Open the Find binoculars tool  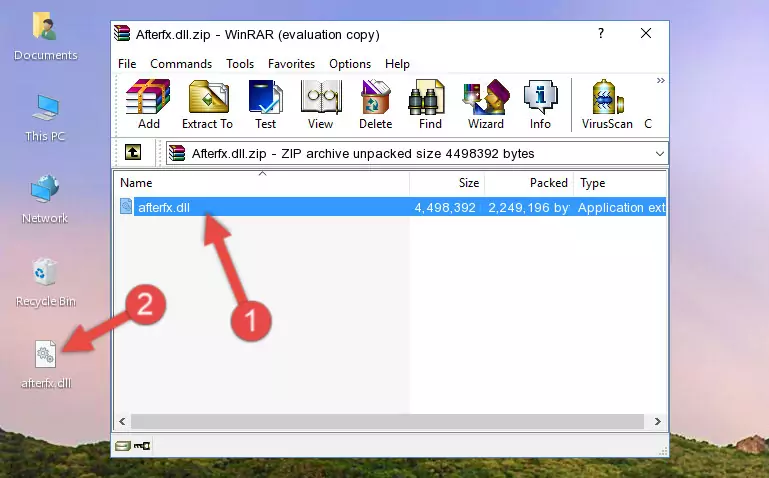pos(430,104)
